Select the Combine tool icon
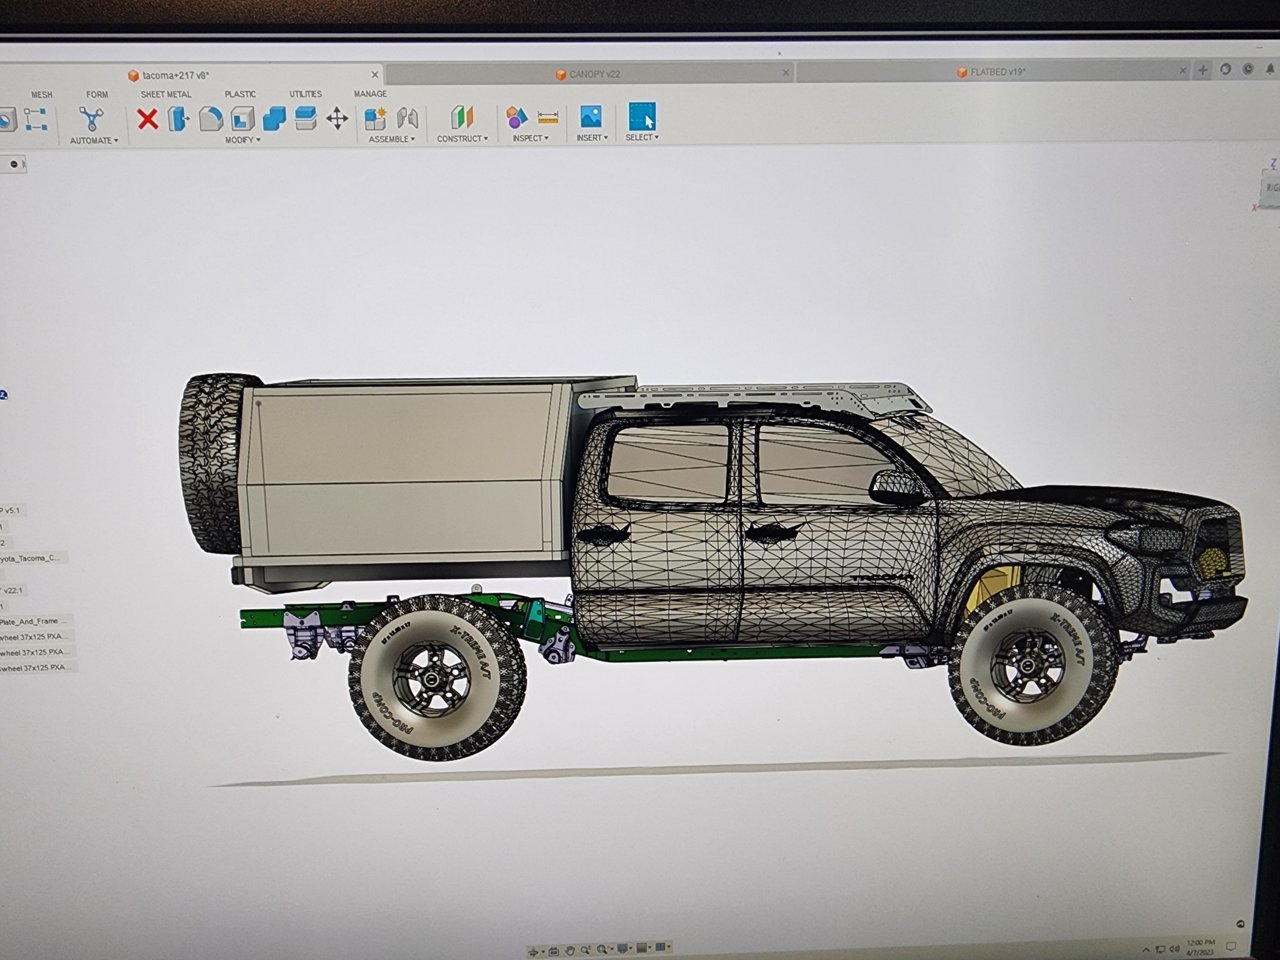 (274, 119)
